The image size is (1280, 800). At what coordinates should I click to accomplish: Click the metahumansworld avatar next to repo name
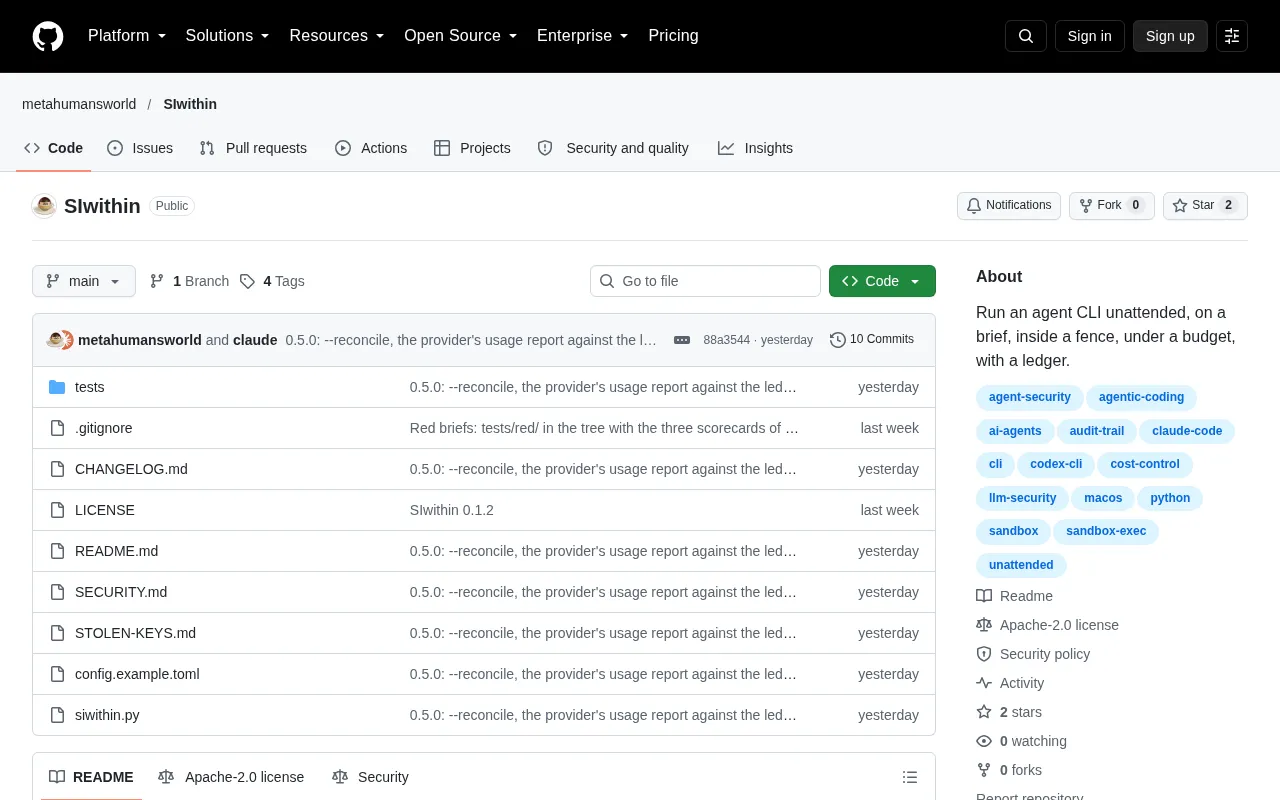pos(44,206)
